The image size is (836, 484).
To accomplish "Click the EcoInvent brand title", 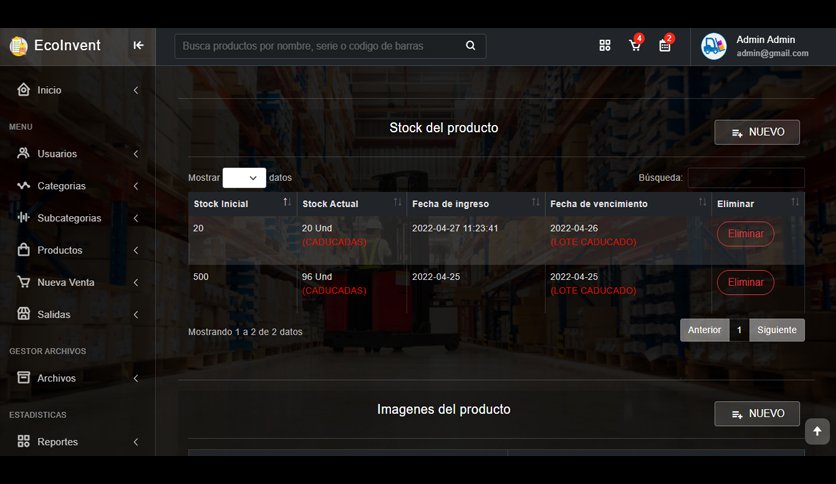I will coord(67,45).
